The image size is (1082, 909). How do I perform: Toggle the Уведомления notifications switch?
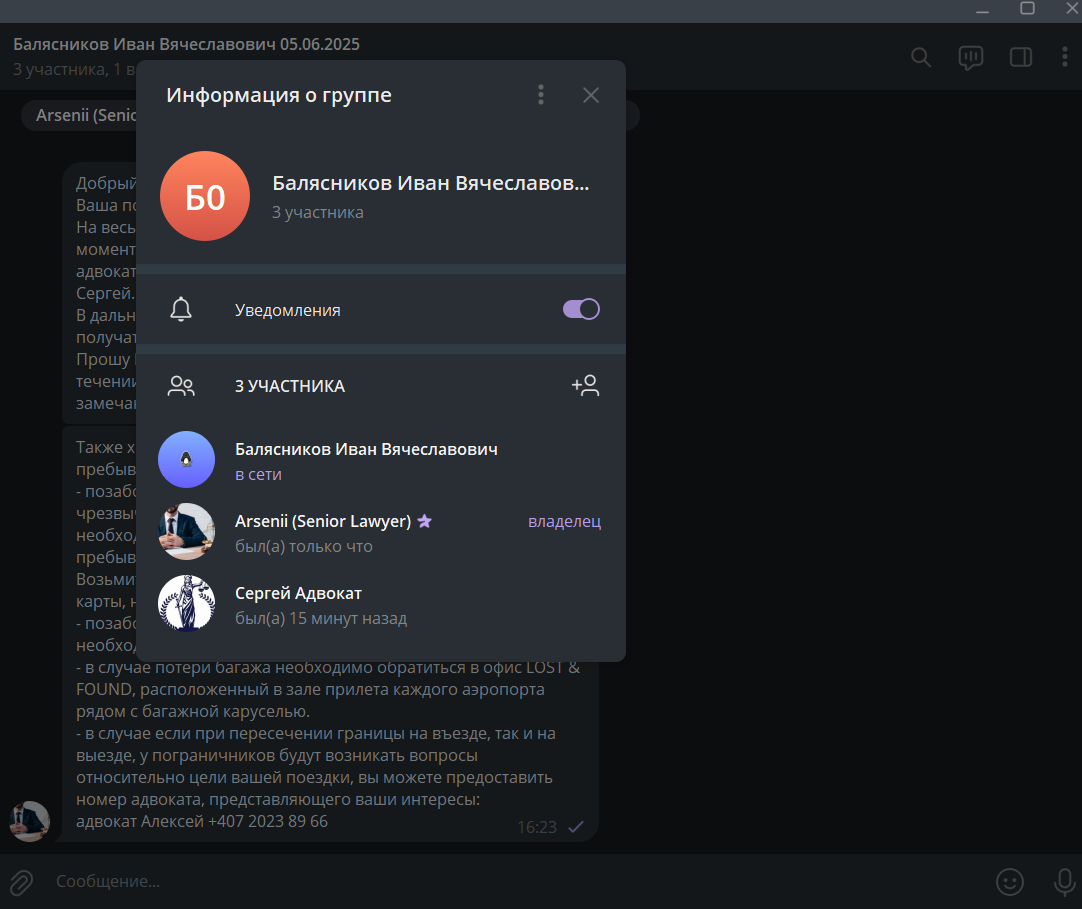pos(581,309)
